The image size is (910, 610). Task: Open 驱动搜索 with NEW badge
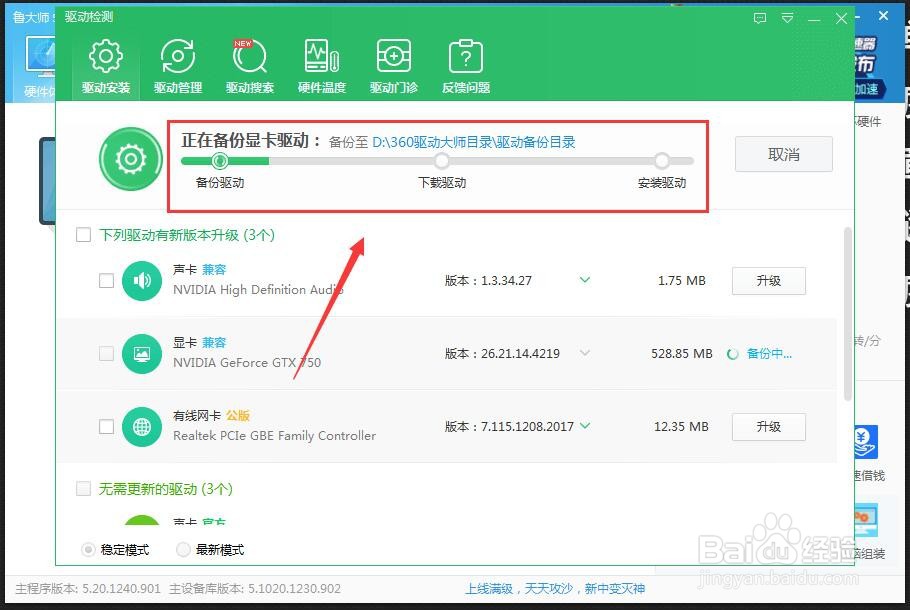pos(250,66)
